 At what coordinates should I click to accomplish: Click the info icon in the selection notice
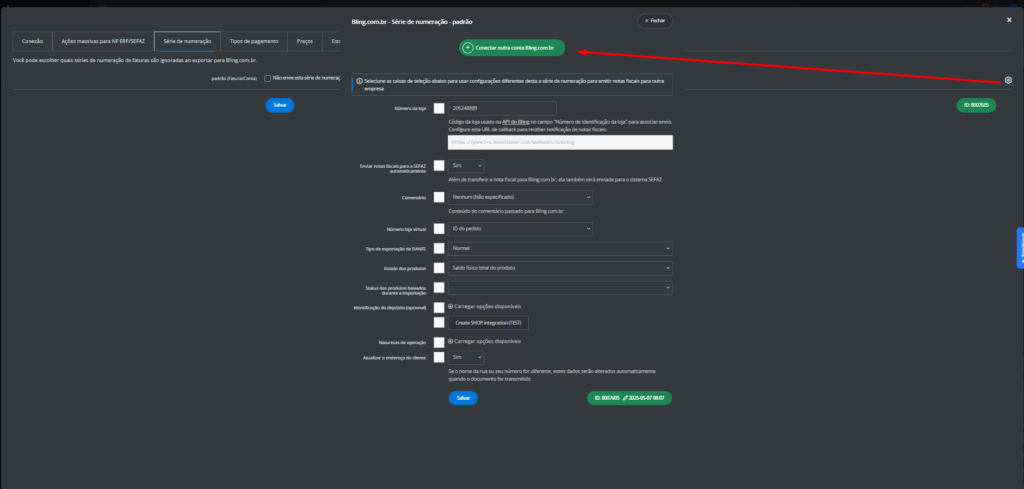point(359,82)
